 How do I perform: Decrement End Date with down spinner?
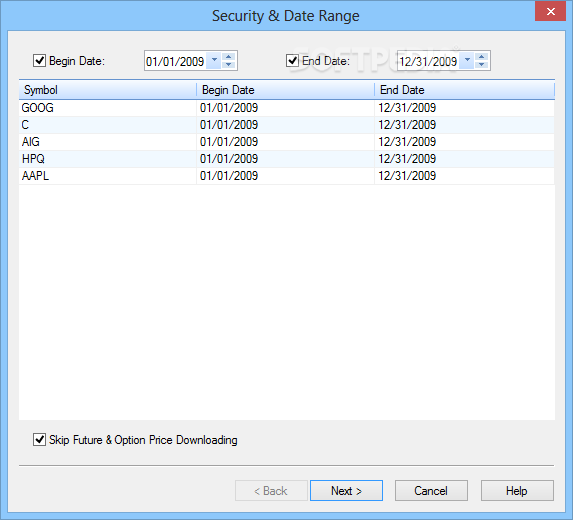pos(482,65)
